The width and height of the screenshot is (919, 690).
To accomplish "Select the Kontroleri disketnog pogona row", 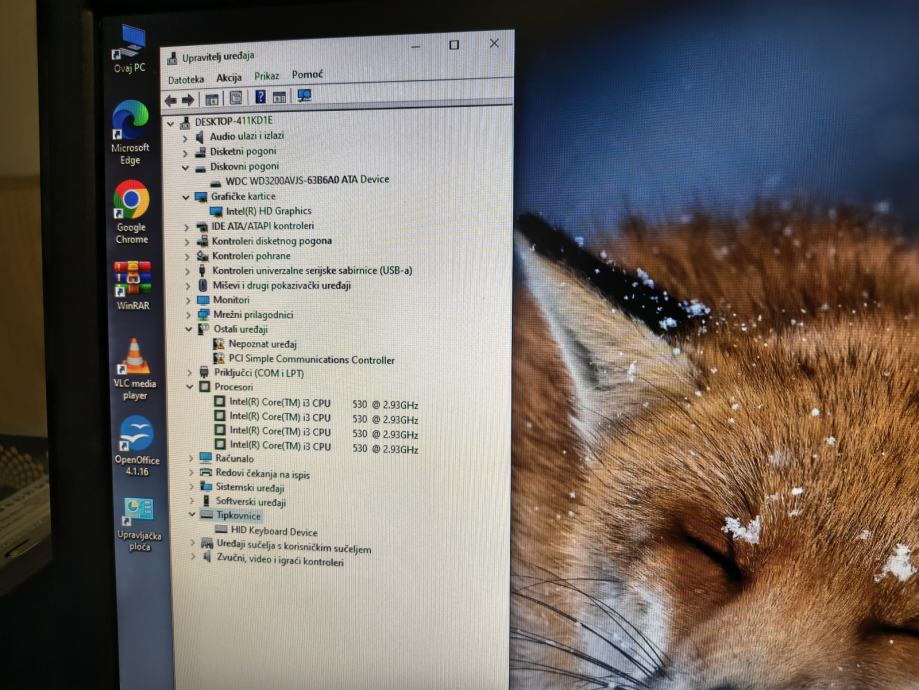I will pos(271,241).
